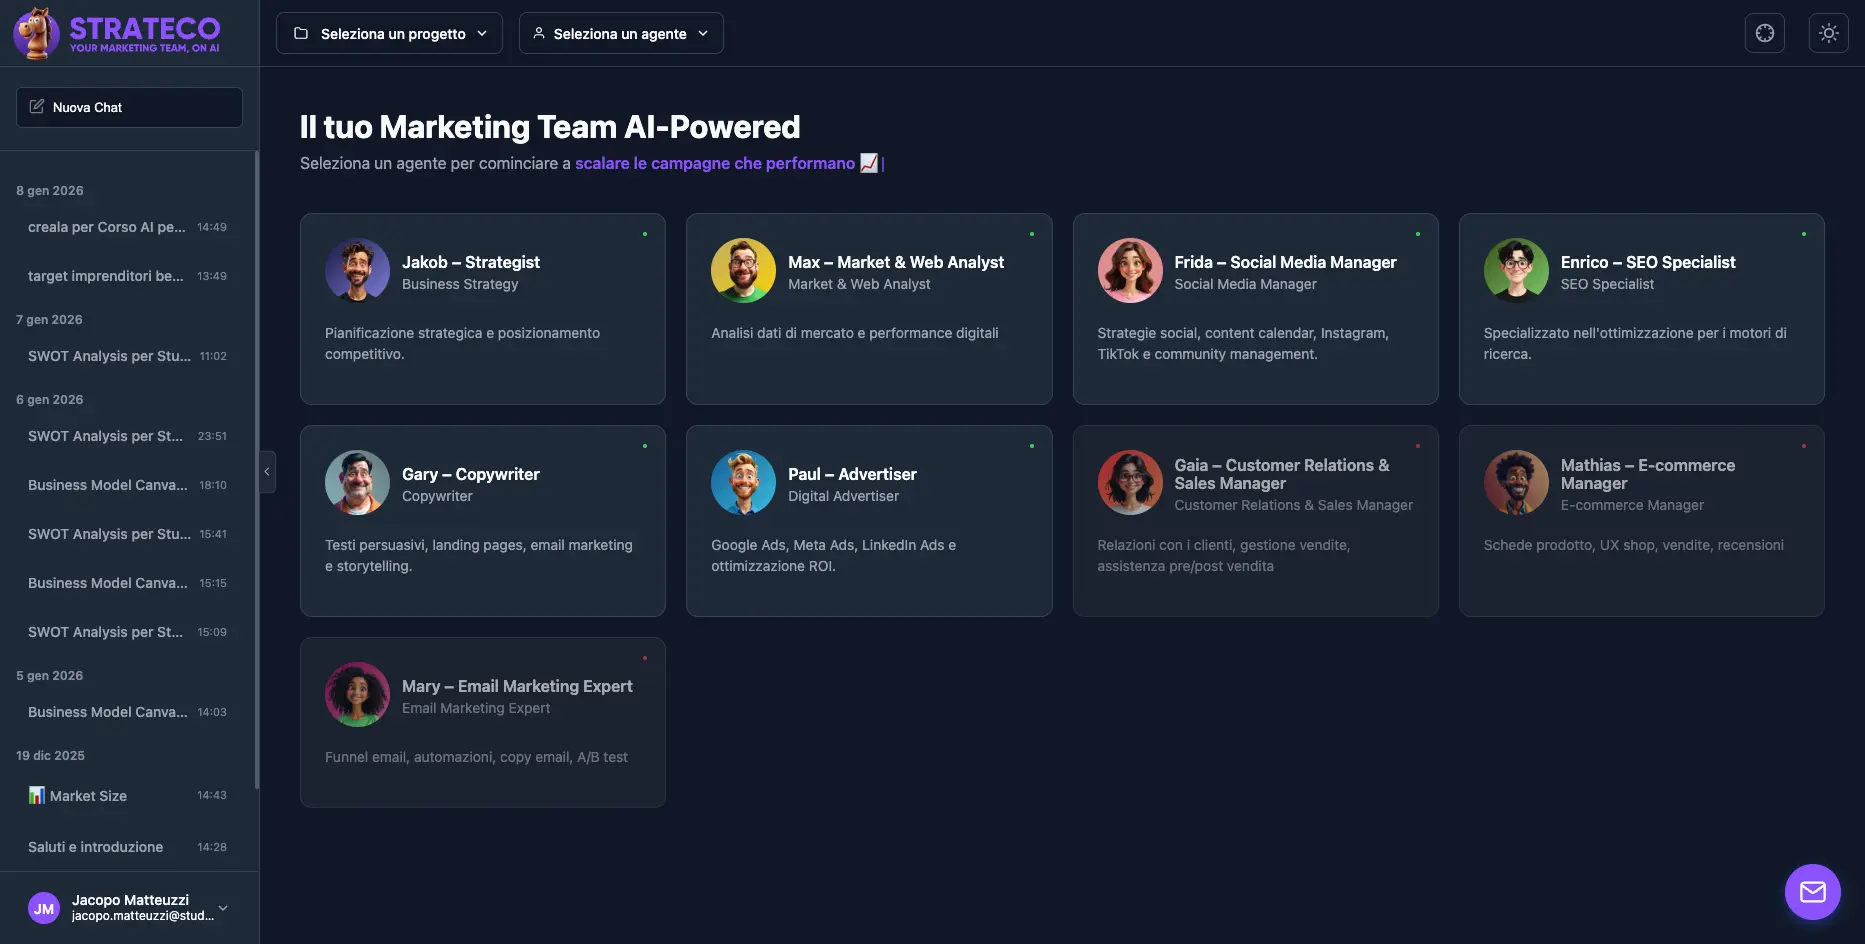Open the Seleziona un progetto dropdown

pos(389,33)
